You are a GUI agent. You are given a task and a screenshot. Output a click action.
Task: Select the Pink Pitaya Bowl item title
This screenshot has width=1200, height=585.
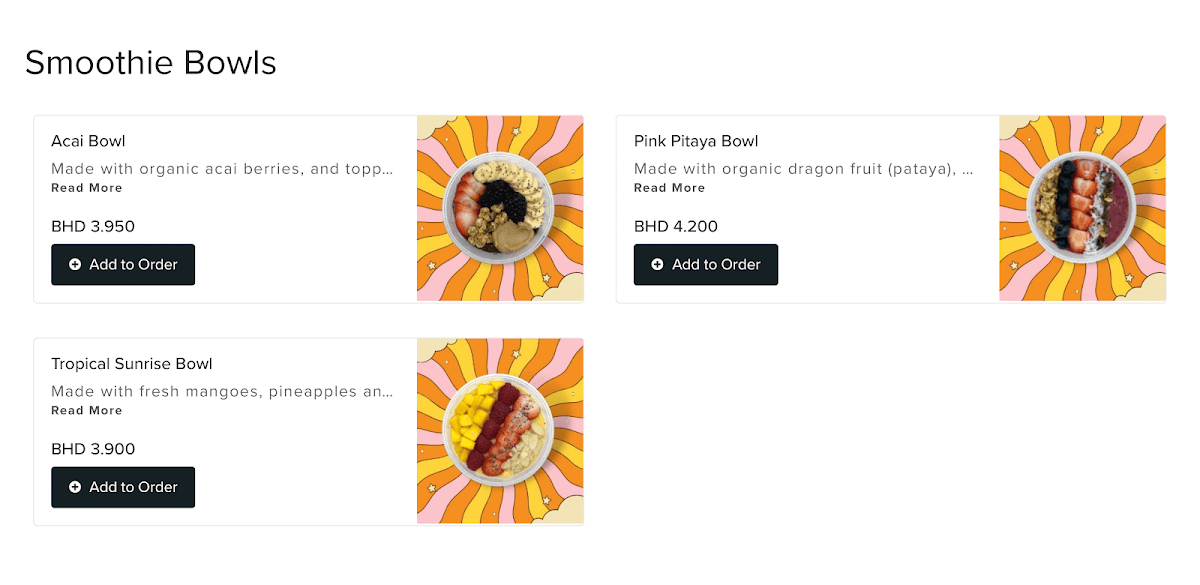point(696,141)
